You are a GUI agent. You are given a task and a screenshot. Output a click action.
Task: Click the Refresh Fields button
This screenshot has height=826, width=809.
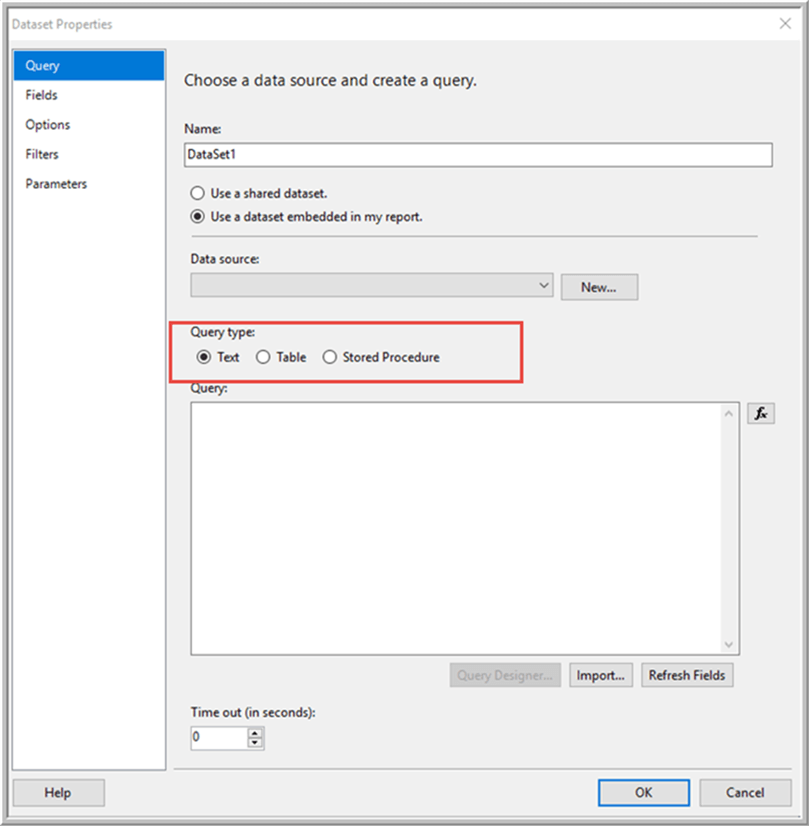(687, 675)
